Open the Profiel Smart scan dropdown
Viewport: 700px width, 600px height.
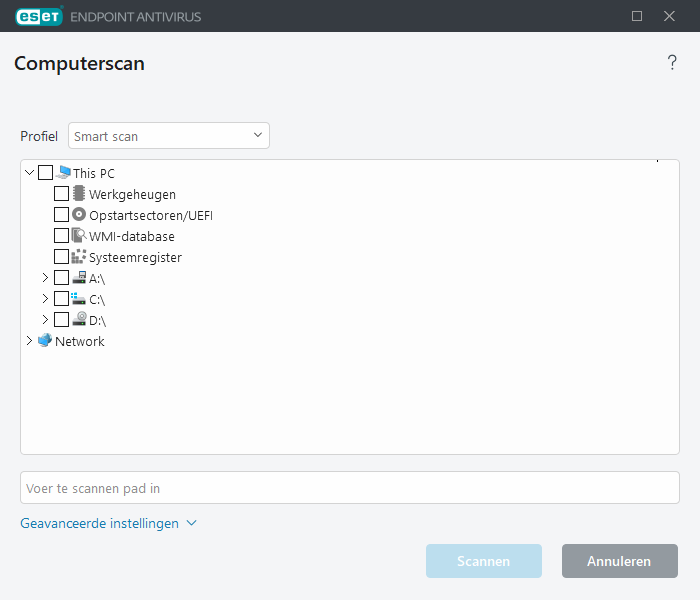click(x=169, y=136)
